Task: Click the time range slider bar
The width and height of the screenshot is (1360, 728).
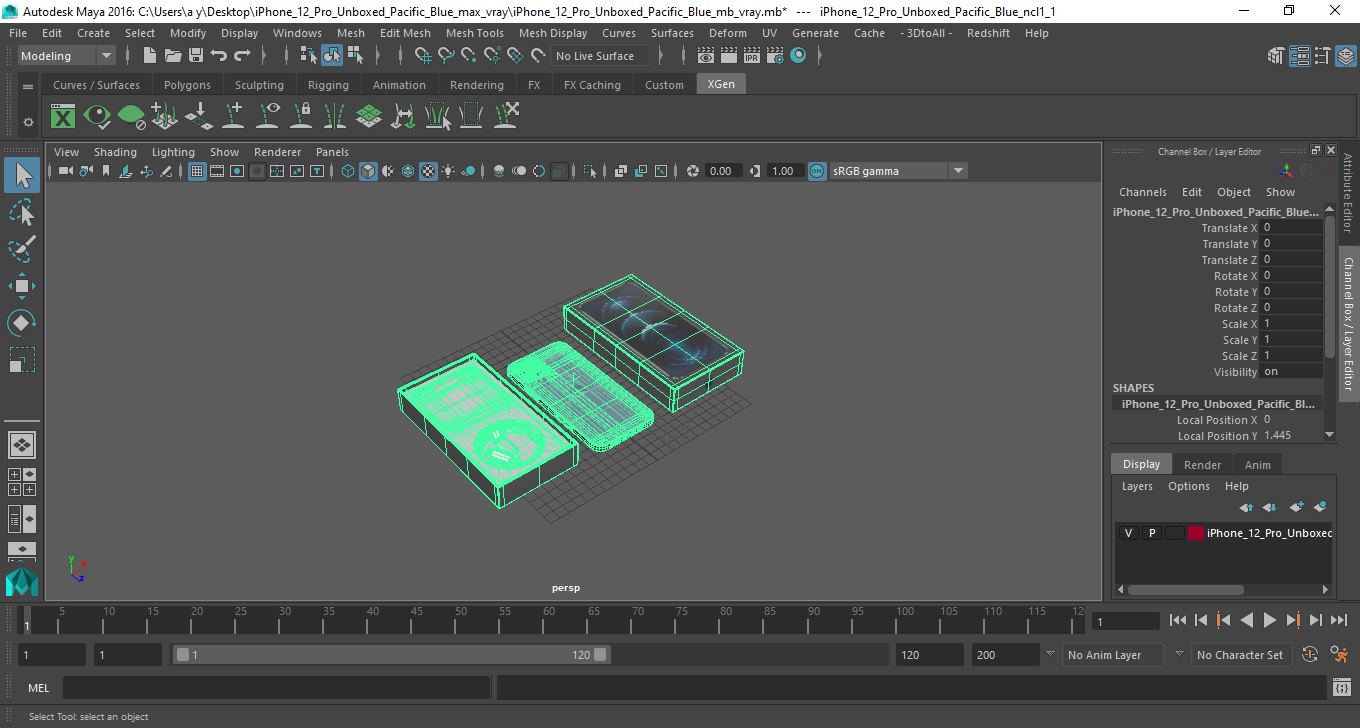Action: coord(391,655)
